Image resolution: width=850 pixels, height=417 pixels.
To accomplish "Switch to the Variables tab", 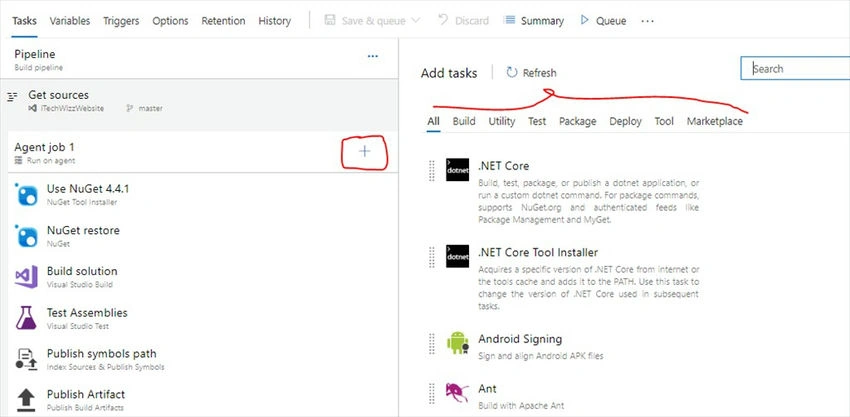I will pos(70,21).
